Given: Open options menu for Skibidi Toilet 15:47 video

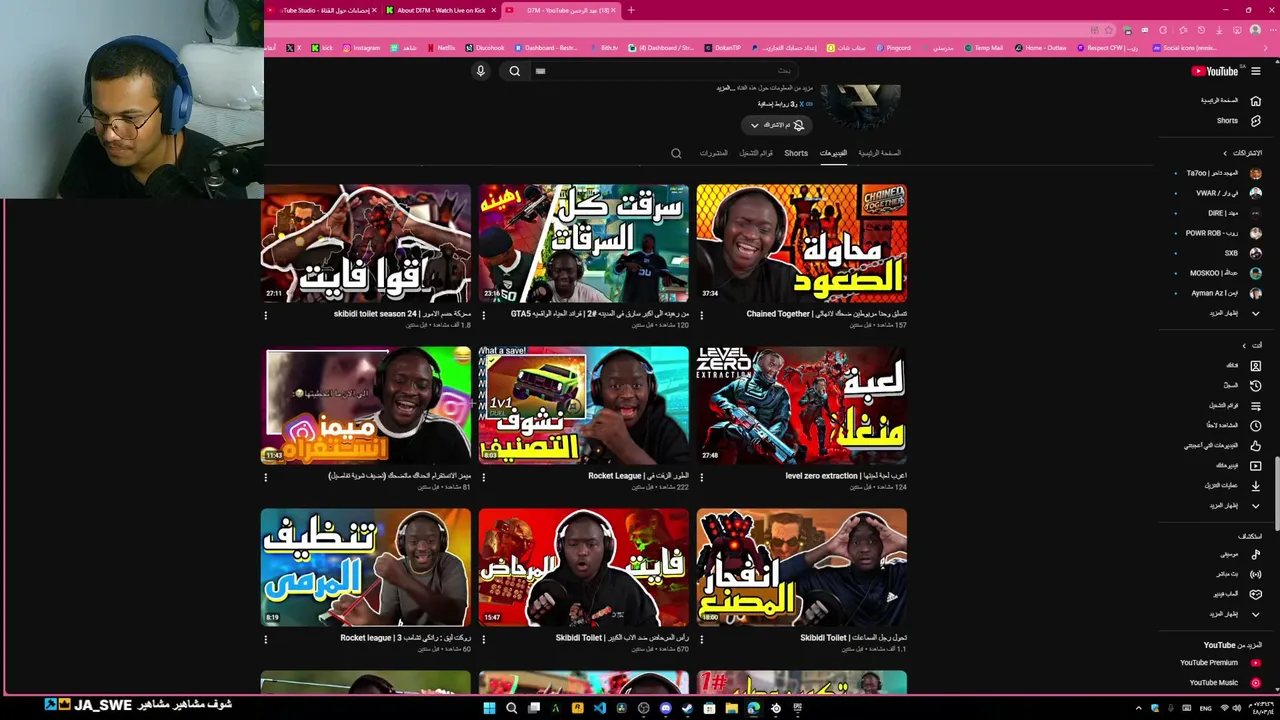Looking at the screenshot, I should pos(483,639).
